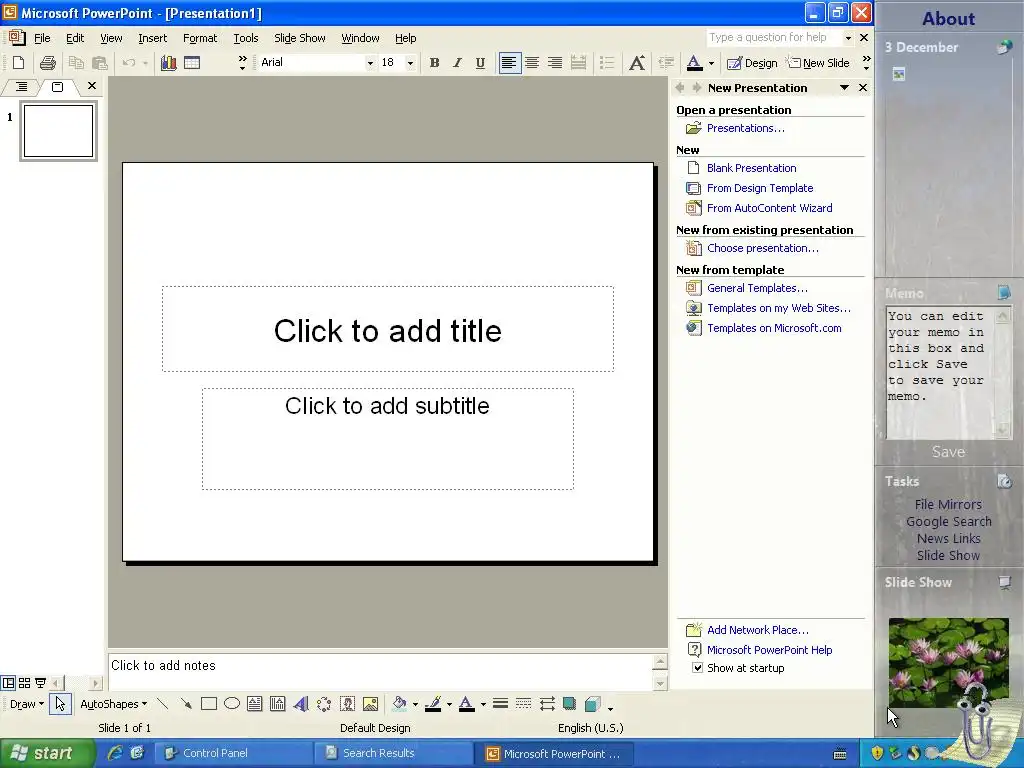This screenshot has height=768, width=1024.
Task: Click the Blank Presentation link
Action: [x=751, y=168]
